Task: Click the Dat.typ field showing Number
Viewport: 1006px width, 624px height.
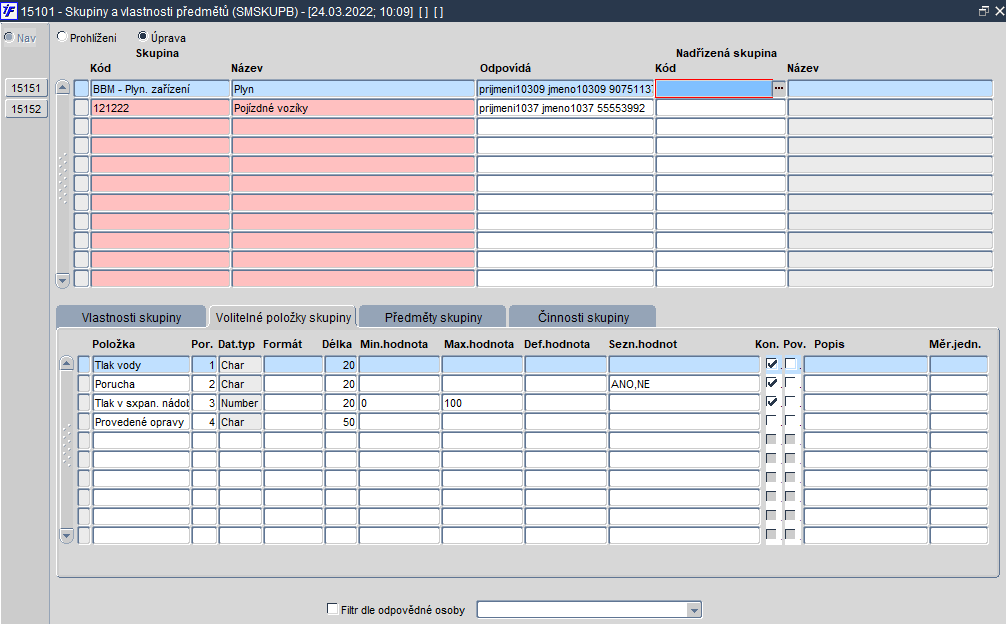Action: click(240, 403)
